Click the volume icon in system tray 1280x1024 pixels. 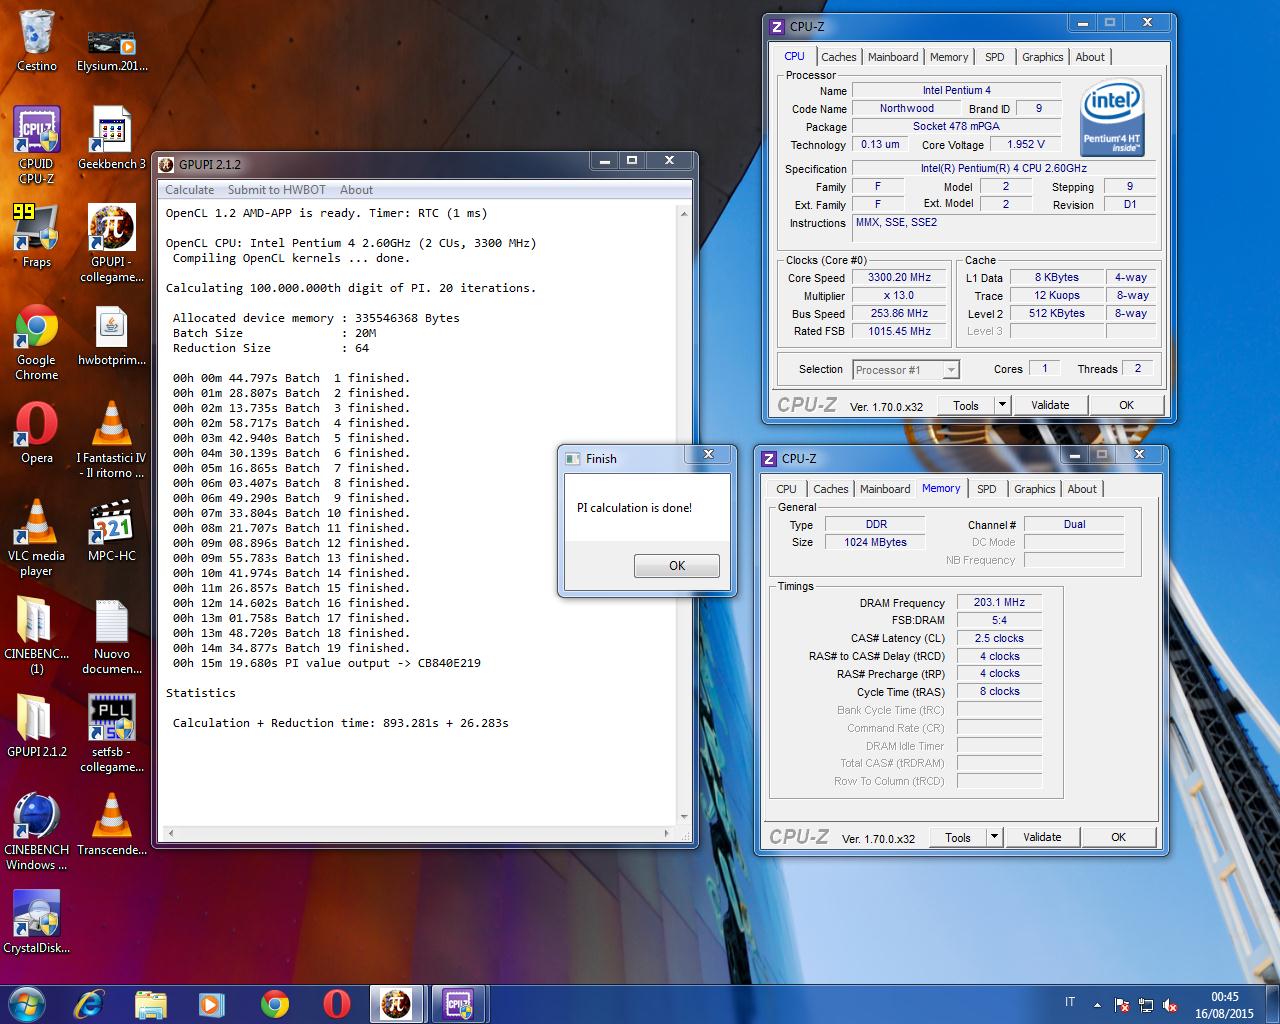(1170, 1005)
